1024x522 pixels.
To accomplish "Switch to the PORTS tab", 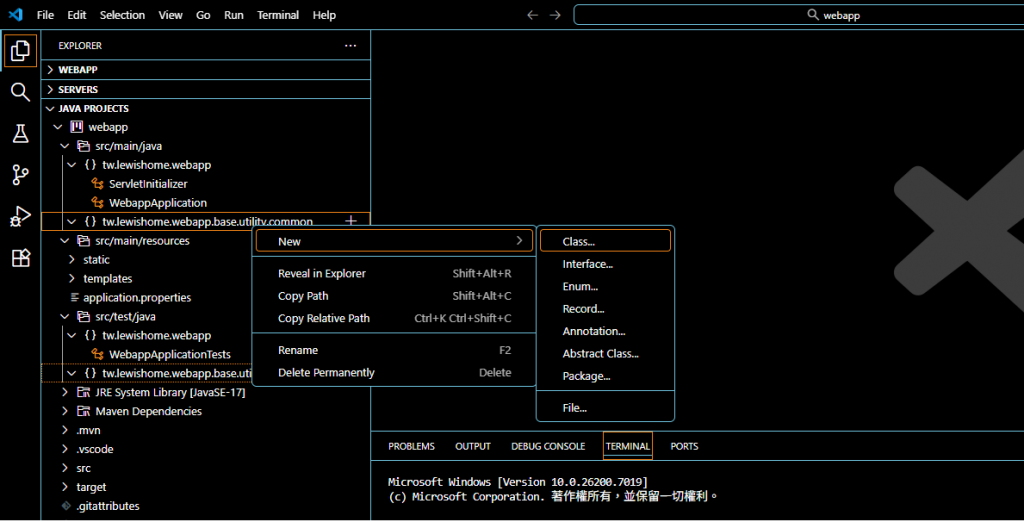I will 684,446.
